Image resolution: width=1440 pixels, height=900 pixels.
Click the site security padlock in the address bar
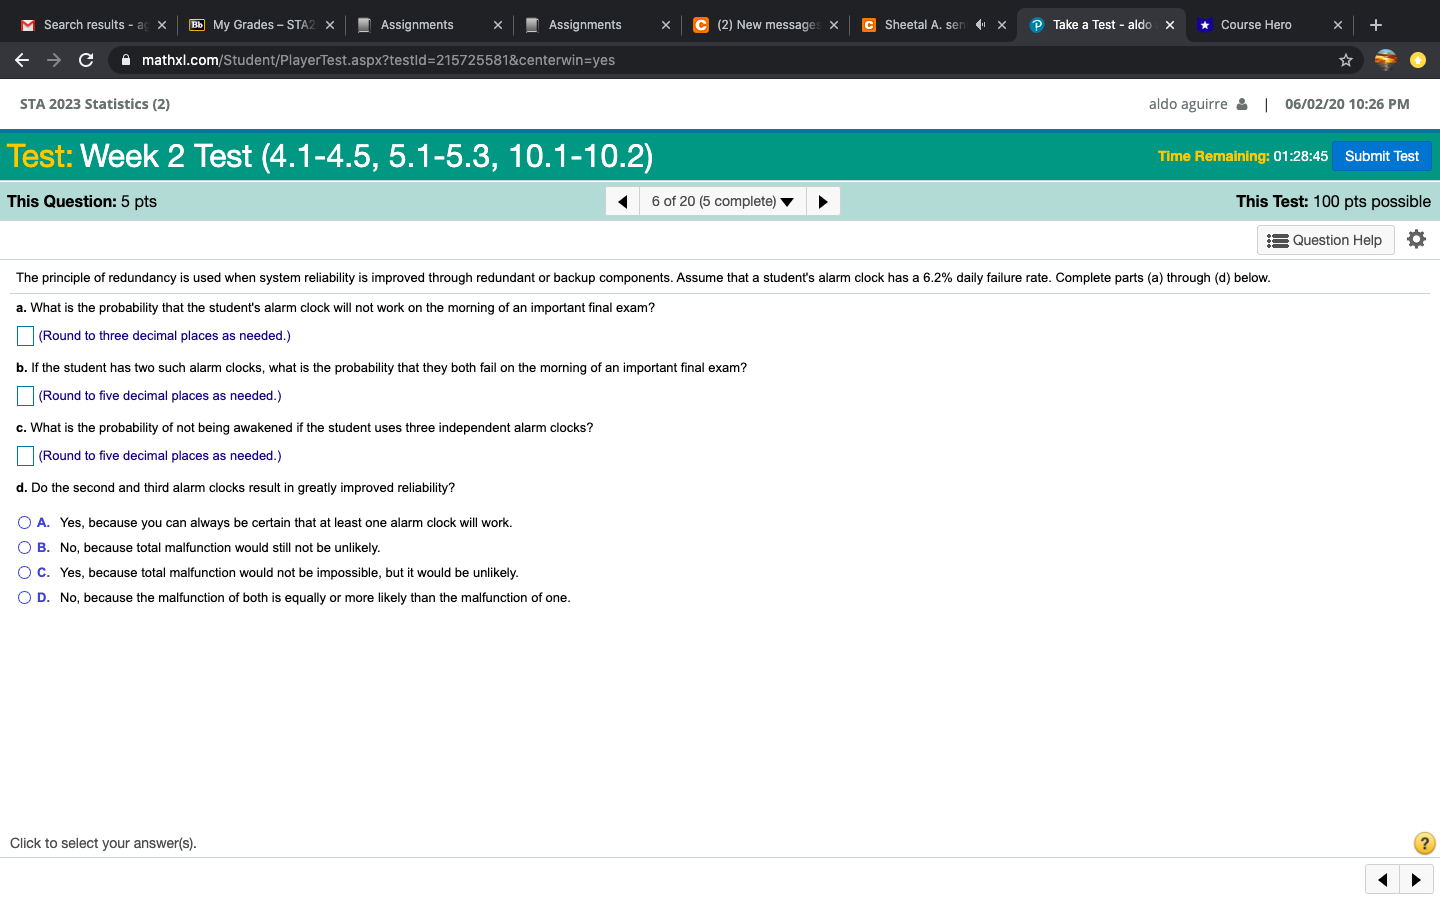click(125, 59)
